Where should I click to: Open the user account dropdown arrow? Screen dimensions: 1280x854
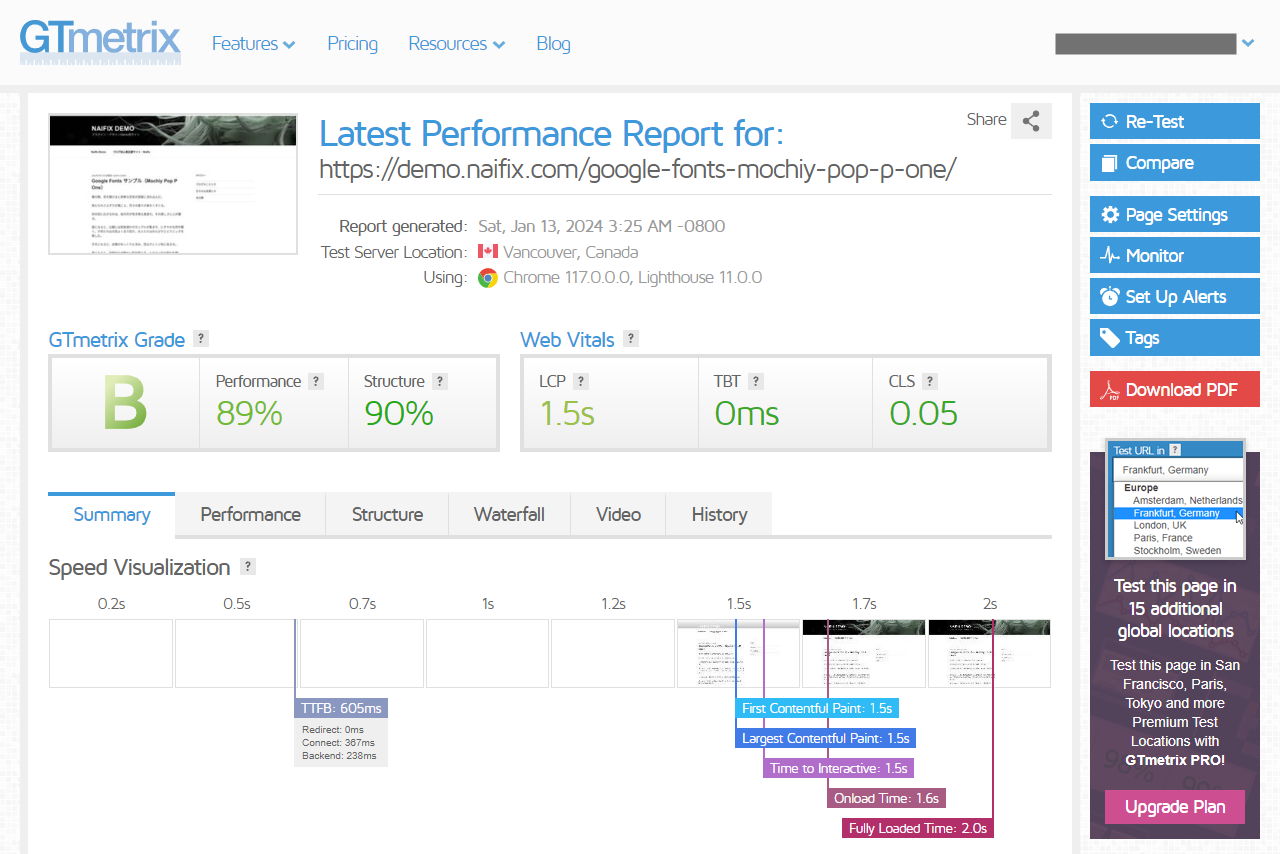click(1247, 43)
